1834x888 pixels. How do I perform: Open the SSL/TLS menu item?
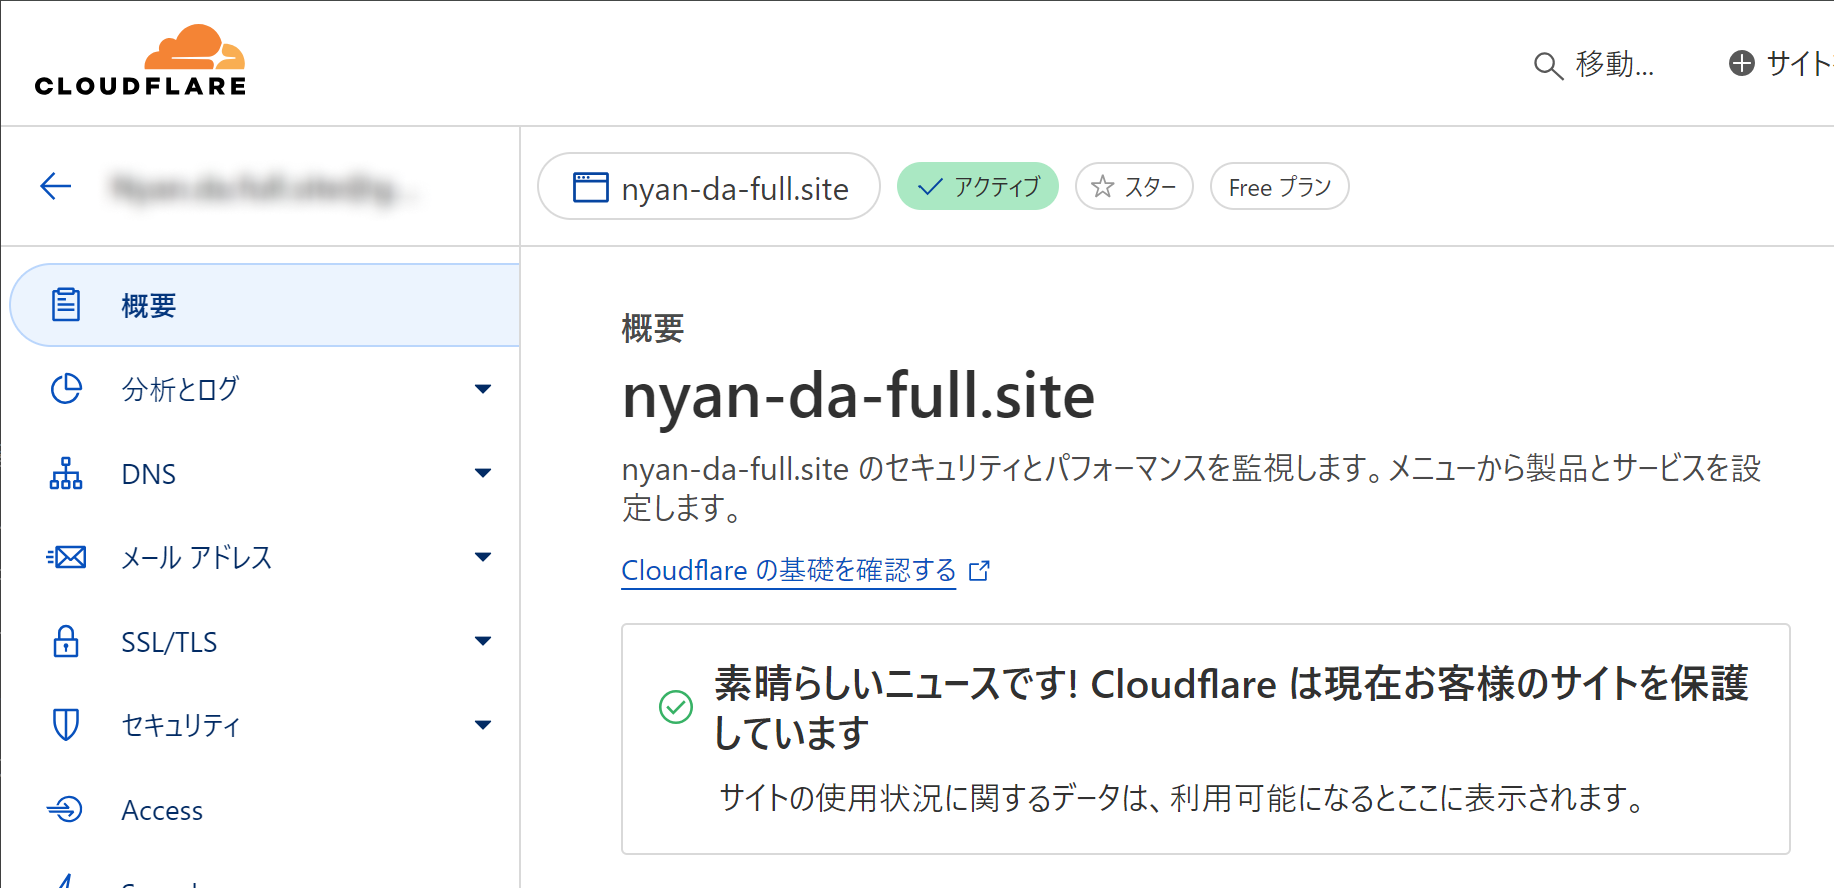pos(265,641)
